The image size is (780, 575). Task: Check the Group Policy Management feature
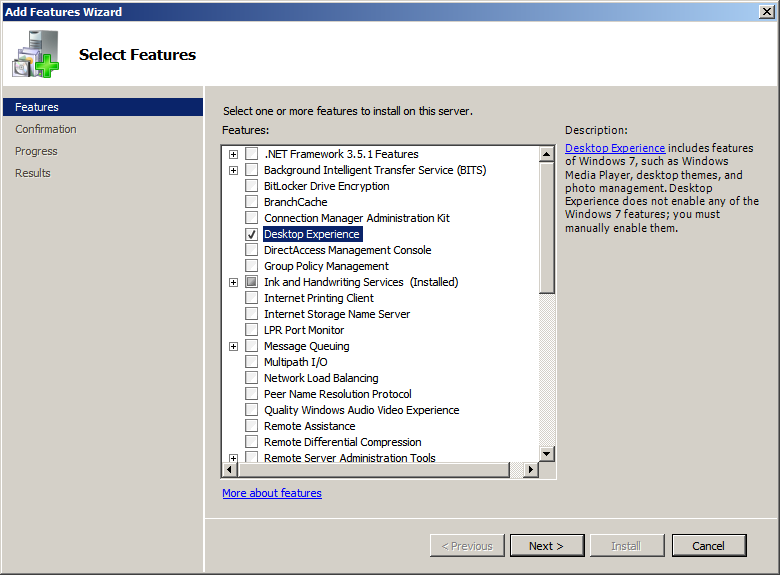coord(251,266)
